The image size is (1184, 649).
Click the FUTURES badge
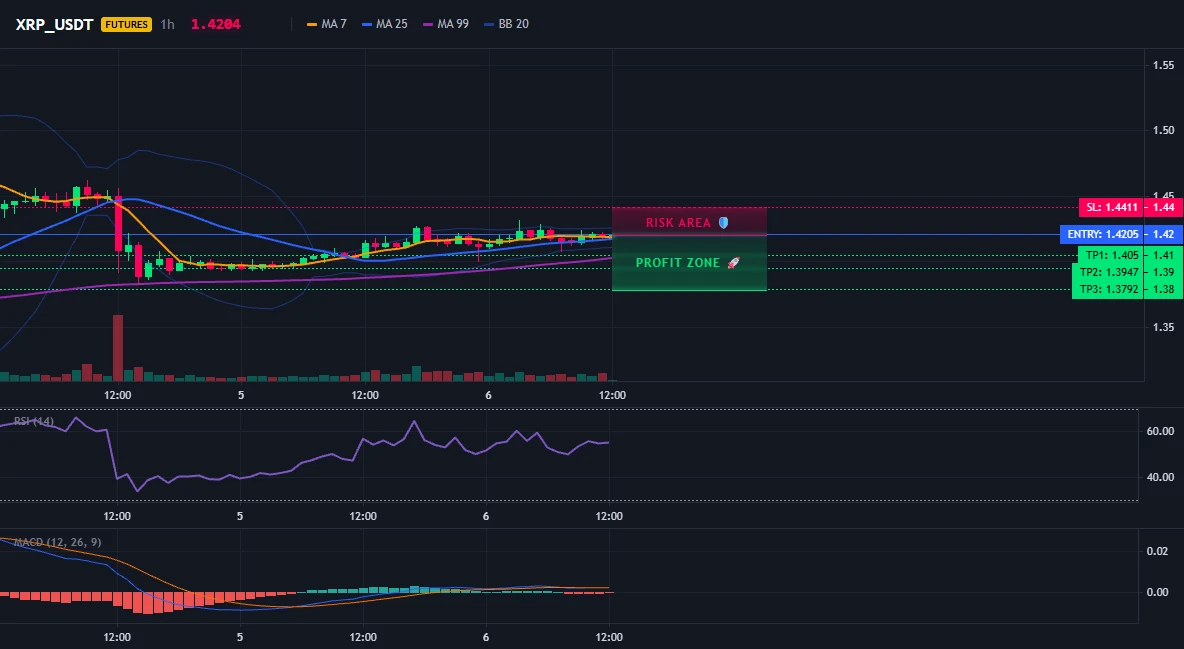(x=126, y=24)
